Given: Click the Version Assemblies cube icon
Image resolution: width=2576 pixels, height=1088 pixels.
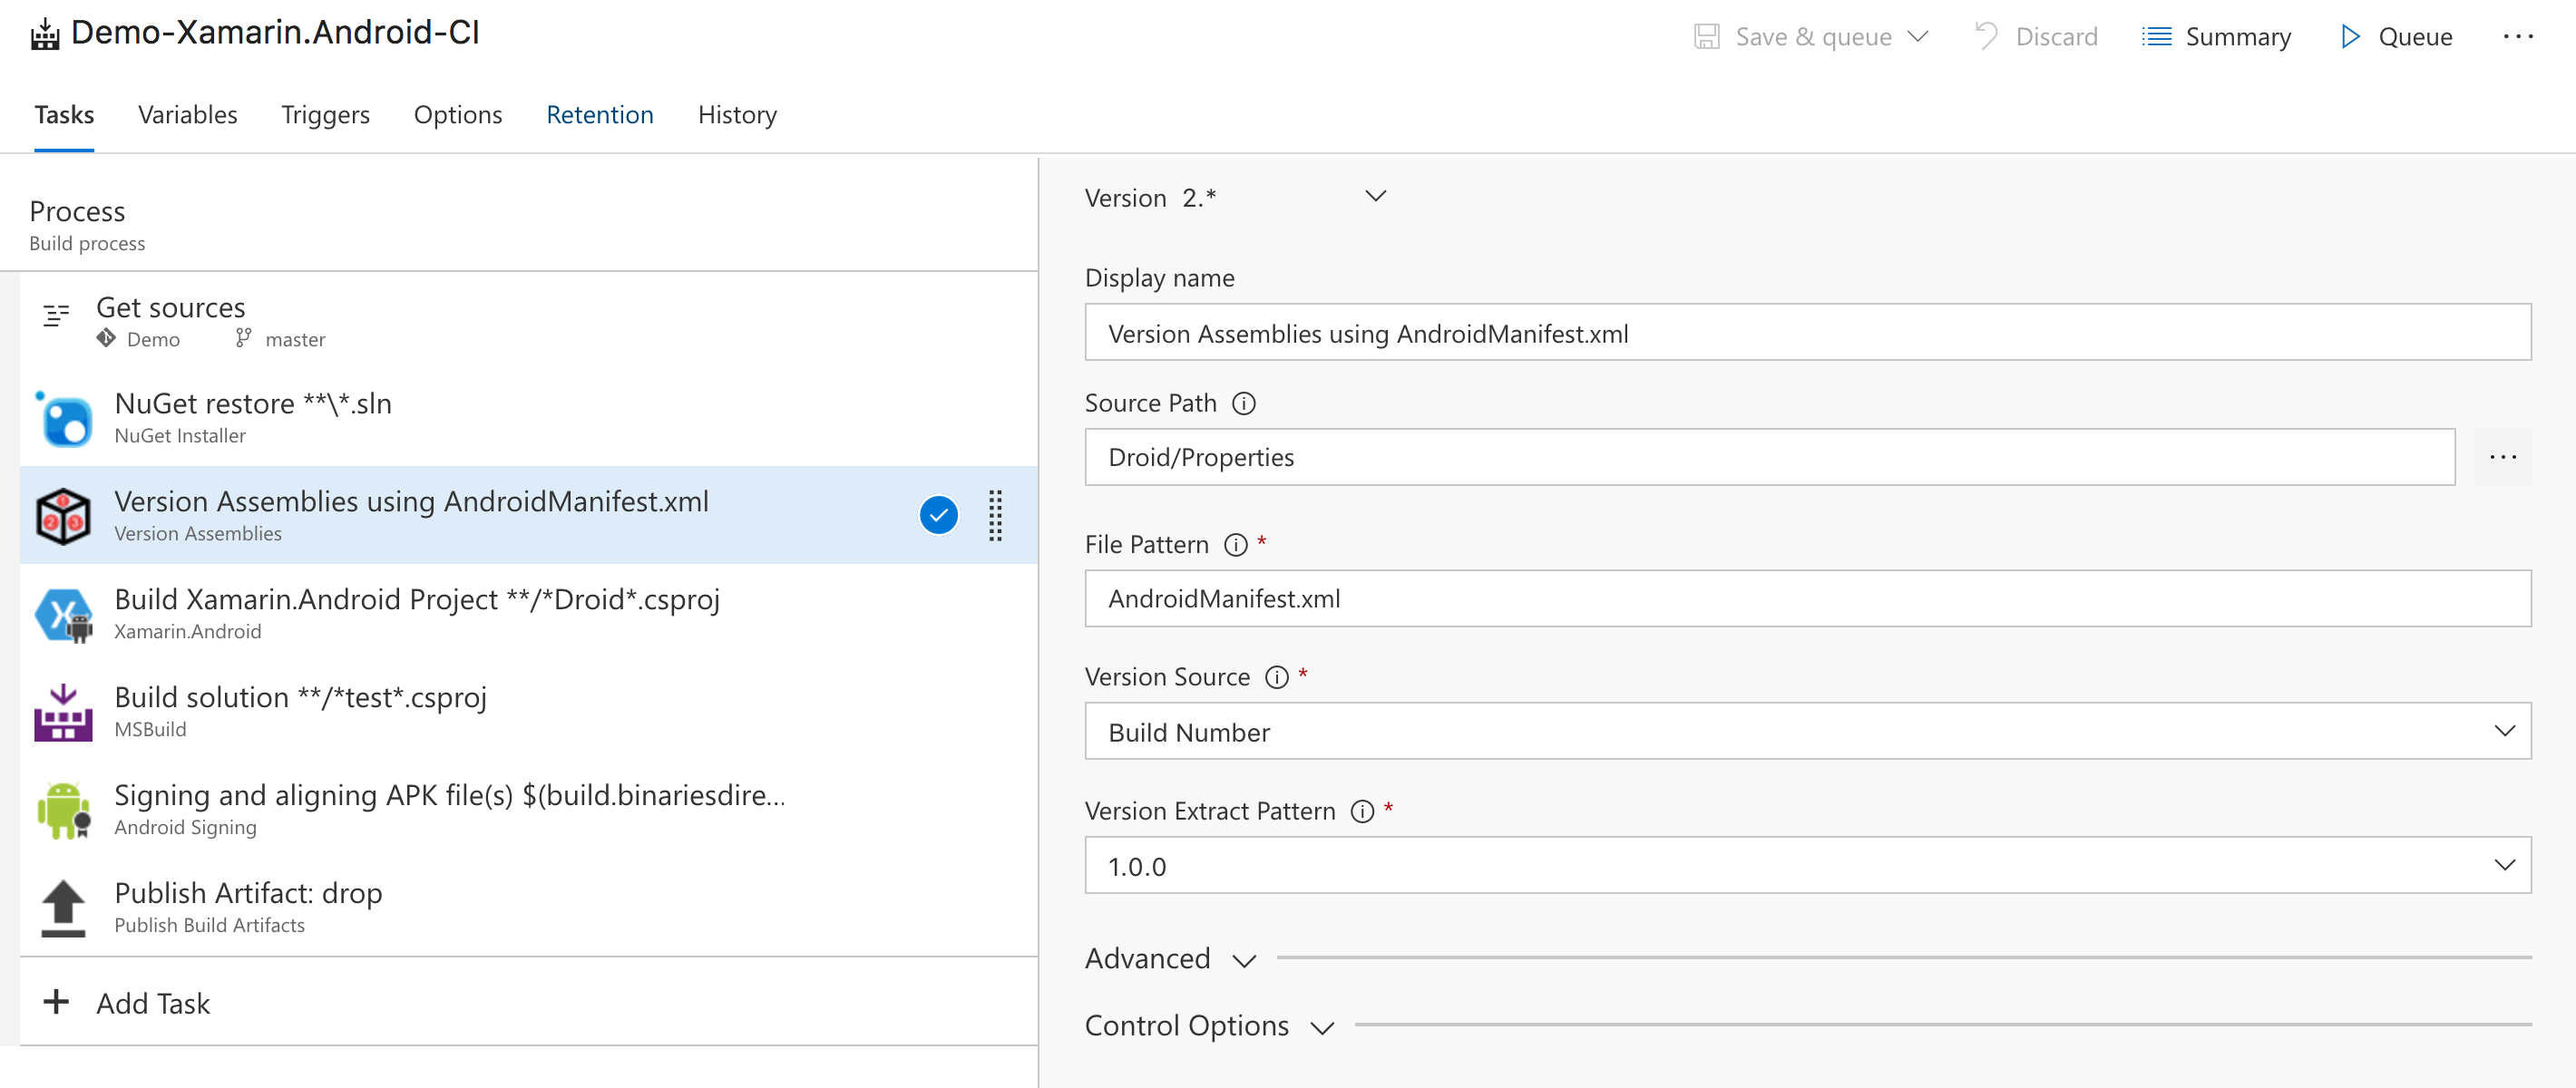Looking at the screenshot, I should pyautogui.click(x=63, y=515).
